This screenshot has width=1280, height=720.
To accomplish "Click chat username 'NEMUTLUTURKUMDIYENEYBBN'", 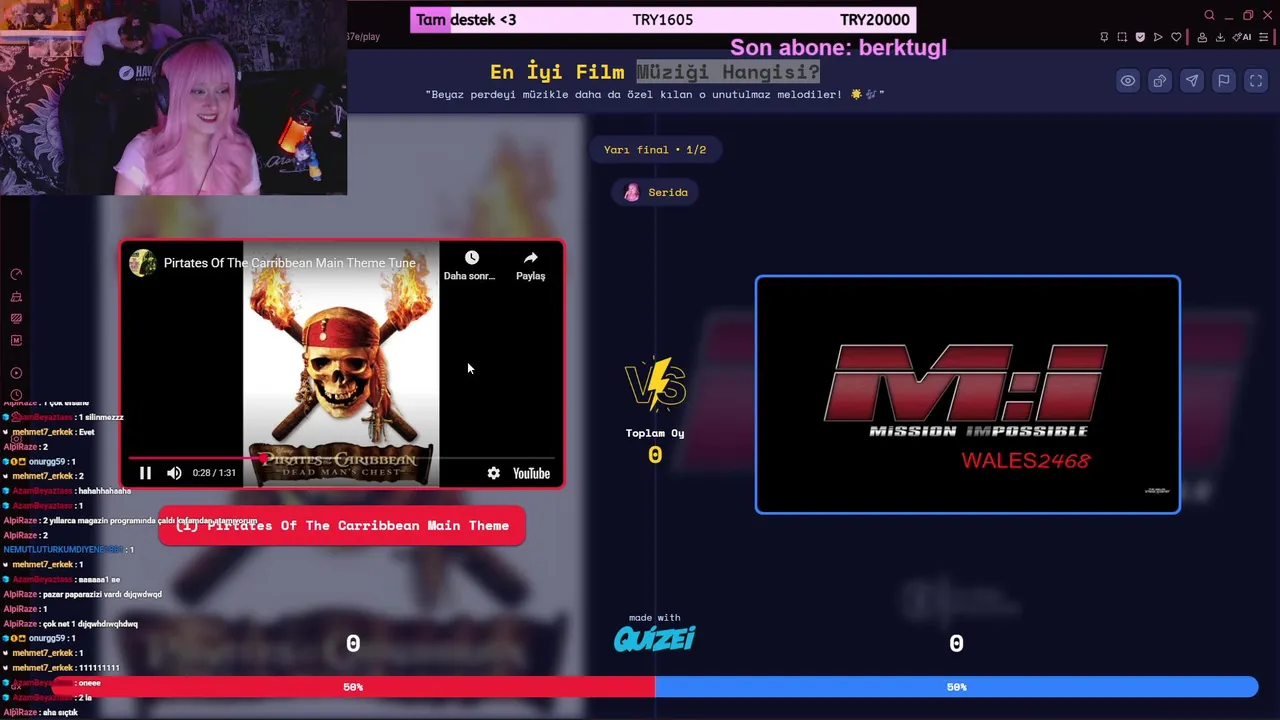I will 63,550.
